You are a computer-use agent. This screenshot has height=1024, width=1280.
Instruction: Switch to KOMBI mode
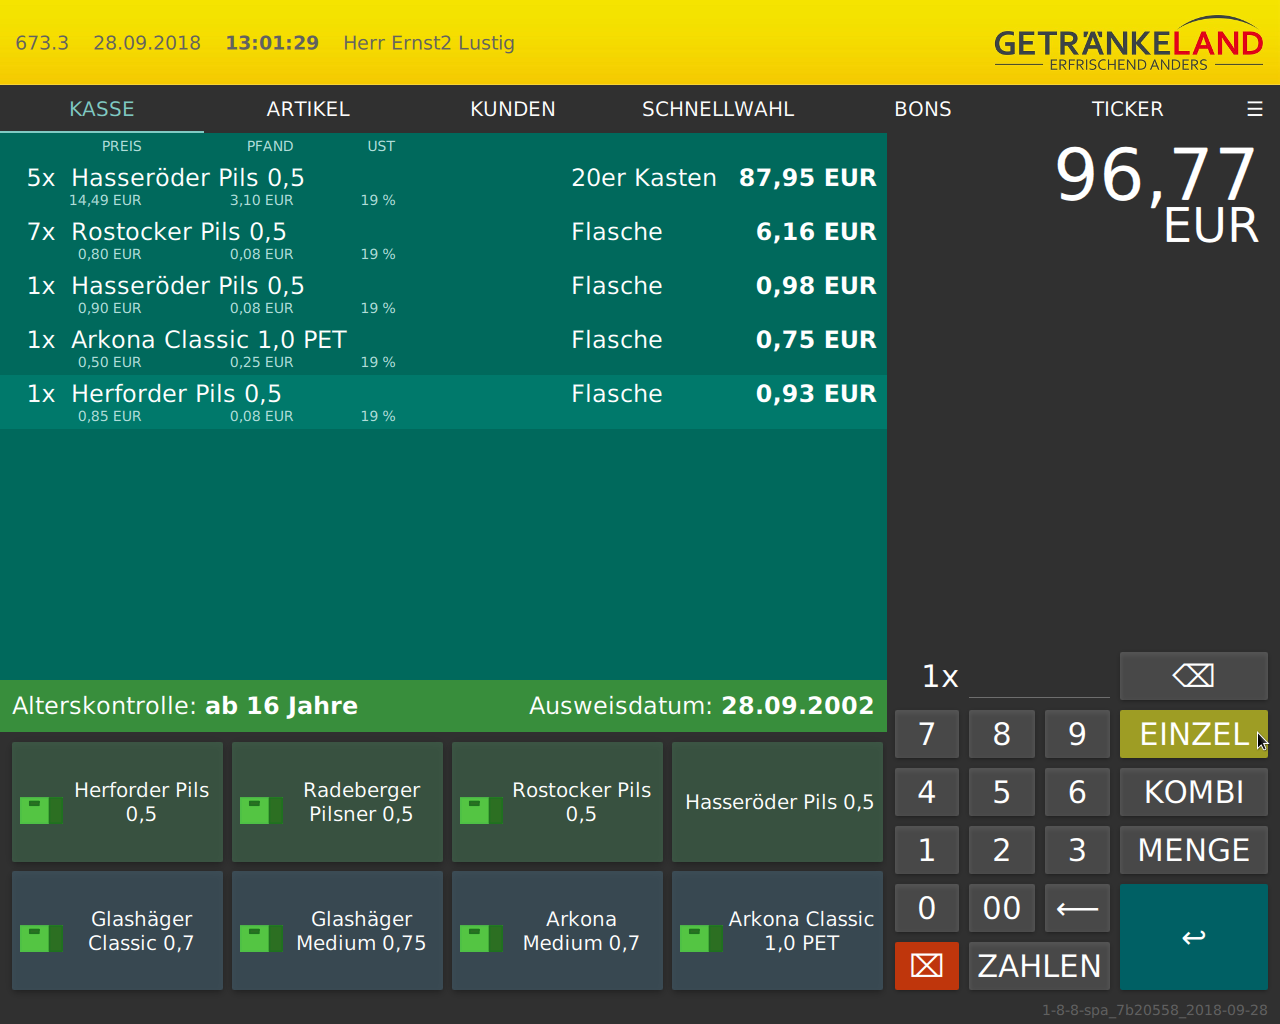click(x=1193, y=792)
